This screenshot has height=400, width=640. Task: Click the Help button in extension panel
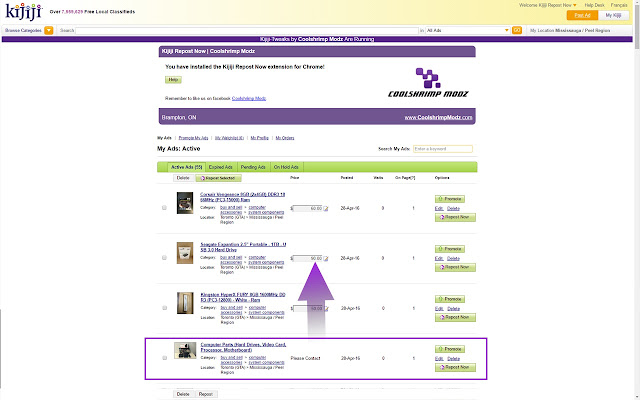click(x=173, y=80)
